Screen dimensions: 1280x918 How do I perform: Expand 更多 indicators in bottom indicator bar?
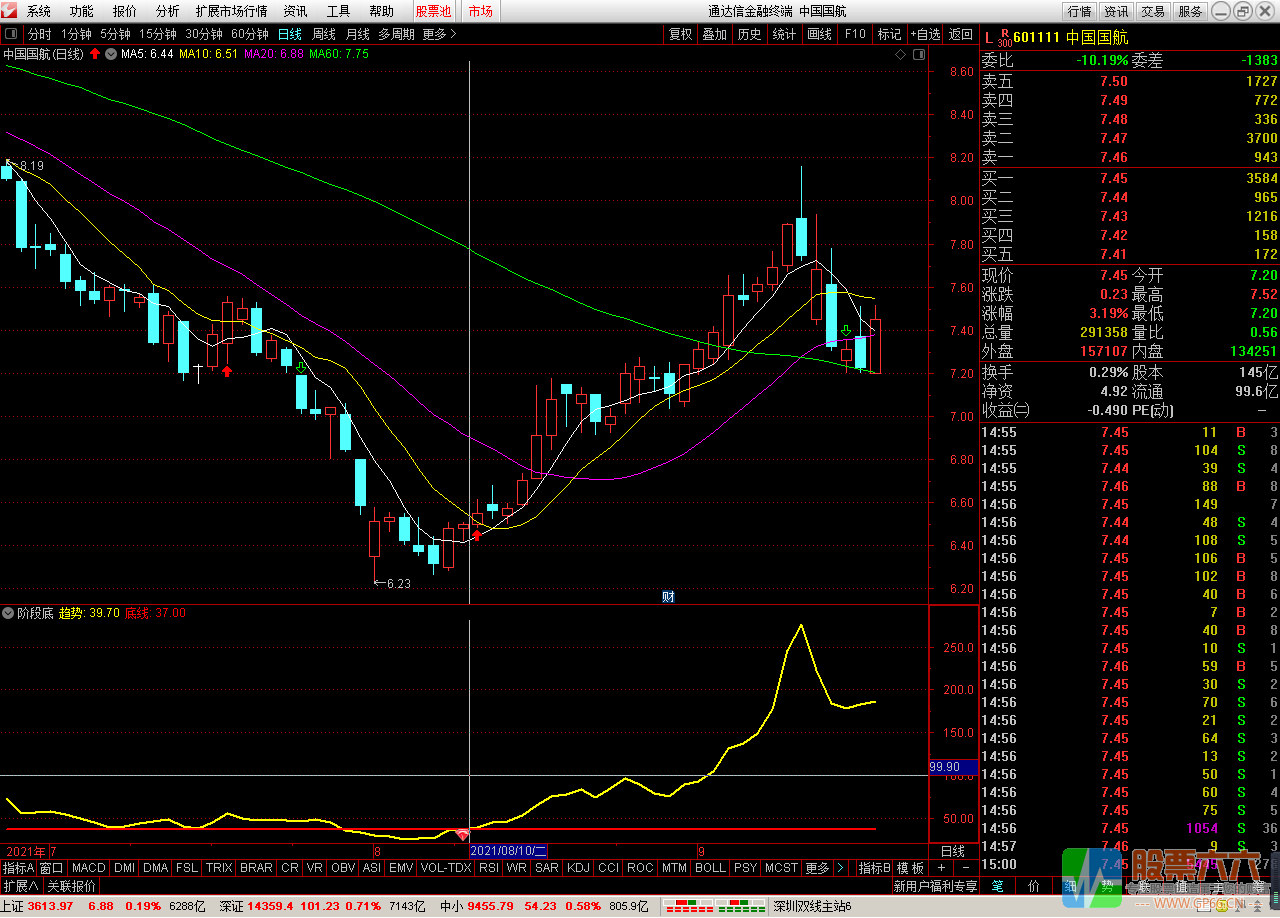pos(817,868)
